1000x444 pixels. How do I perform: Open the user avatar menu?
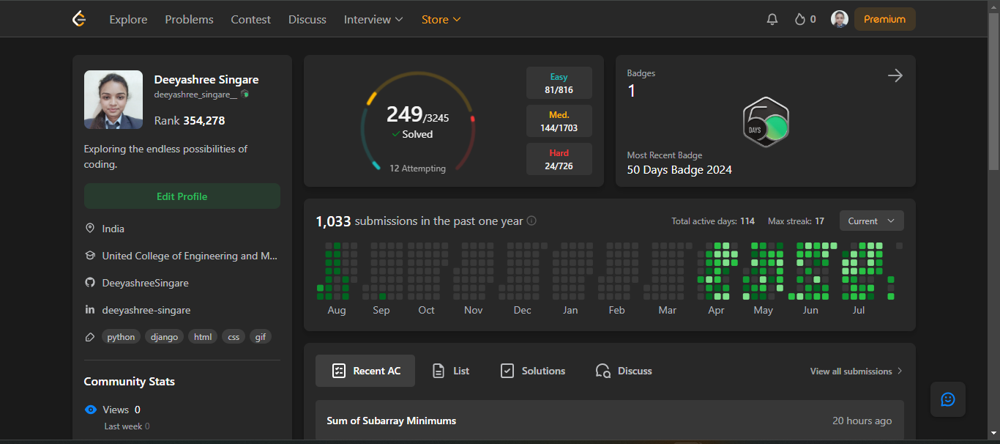pyautogui.click(x=840, y=19)
